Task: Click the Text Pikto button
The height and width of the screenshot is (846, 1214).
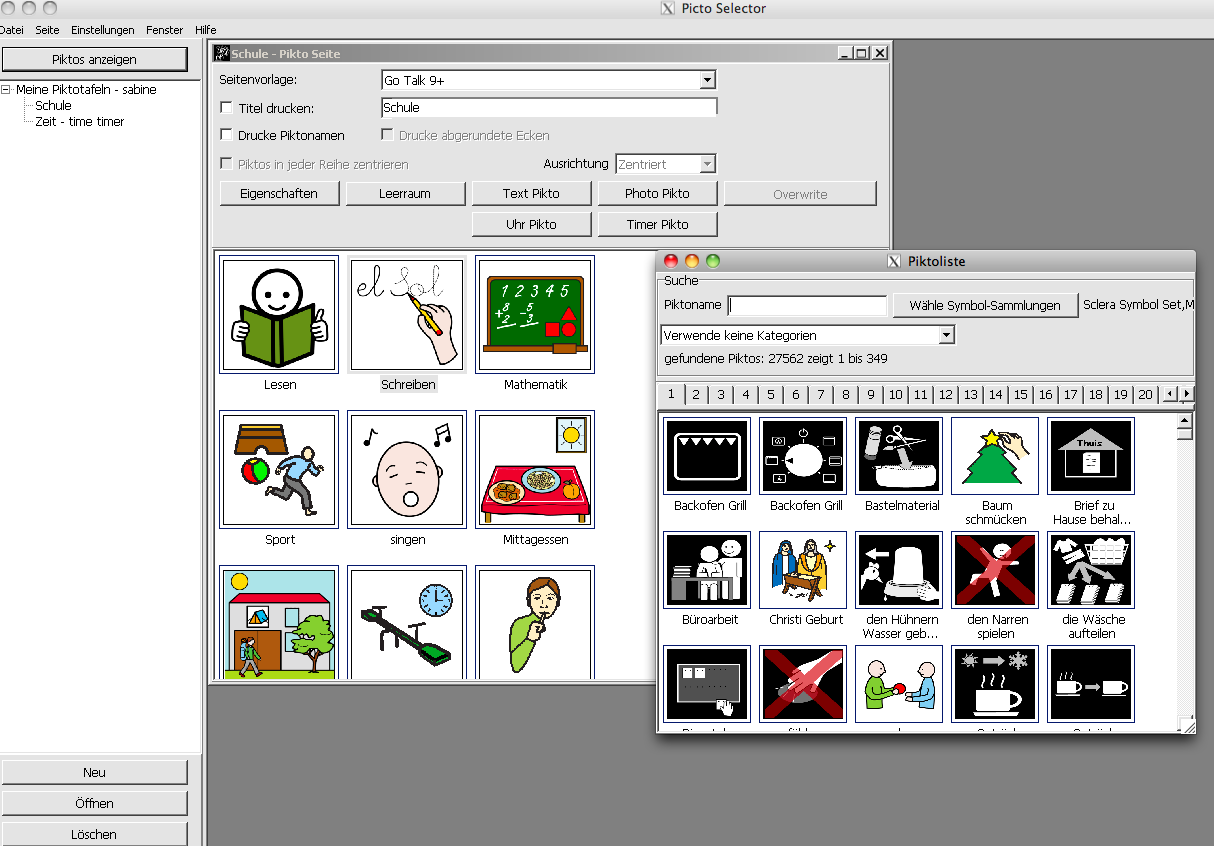Action: [x=531, y=193]
